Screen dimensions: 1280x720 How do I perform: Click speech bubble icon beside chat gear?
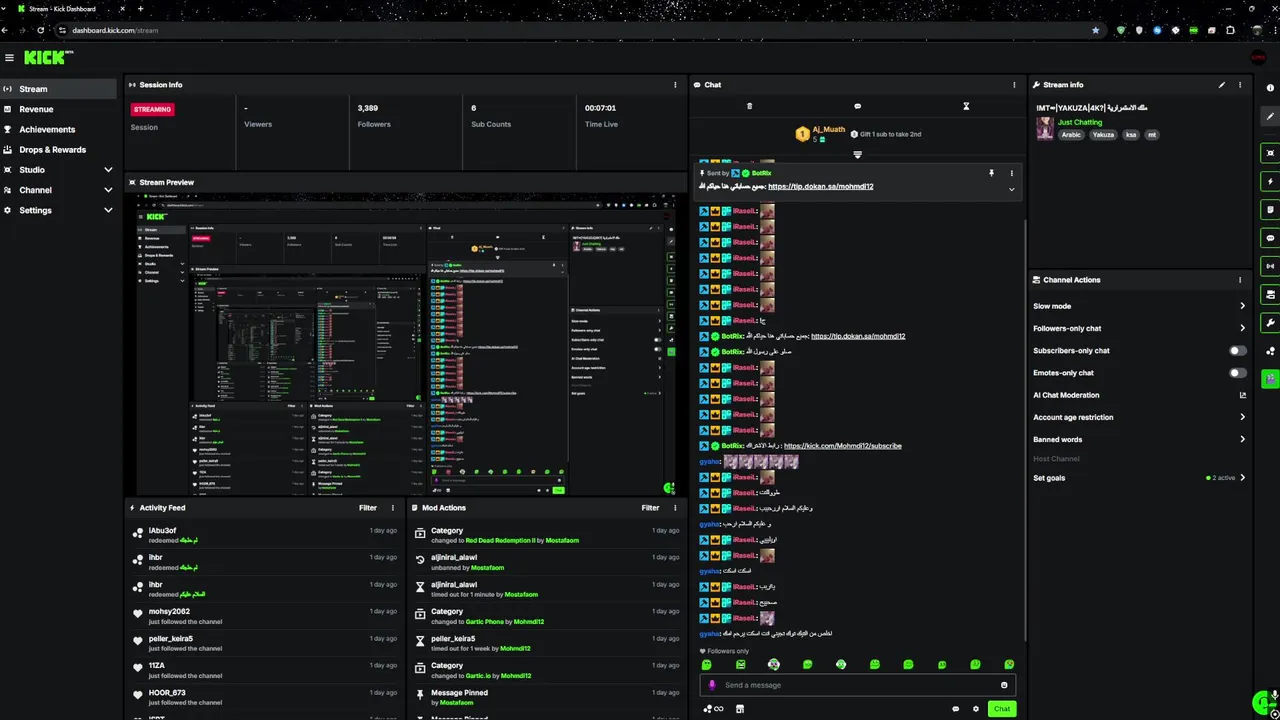(x=955, y=709)
